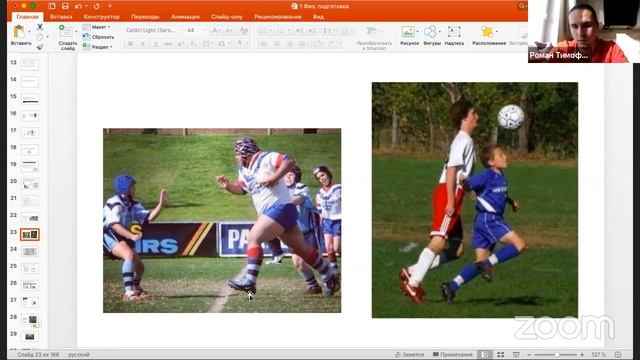
Task: Expand the Вставить paste options arrow
Action: [x=29, y=32]
